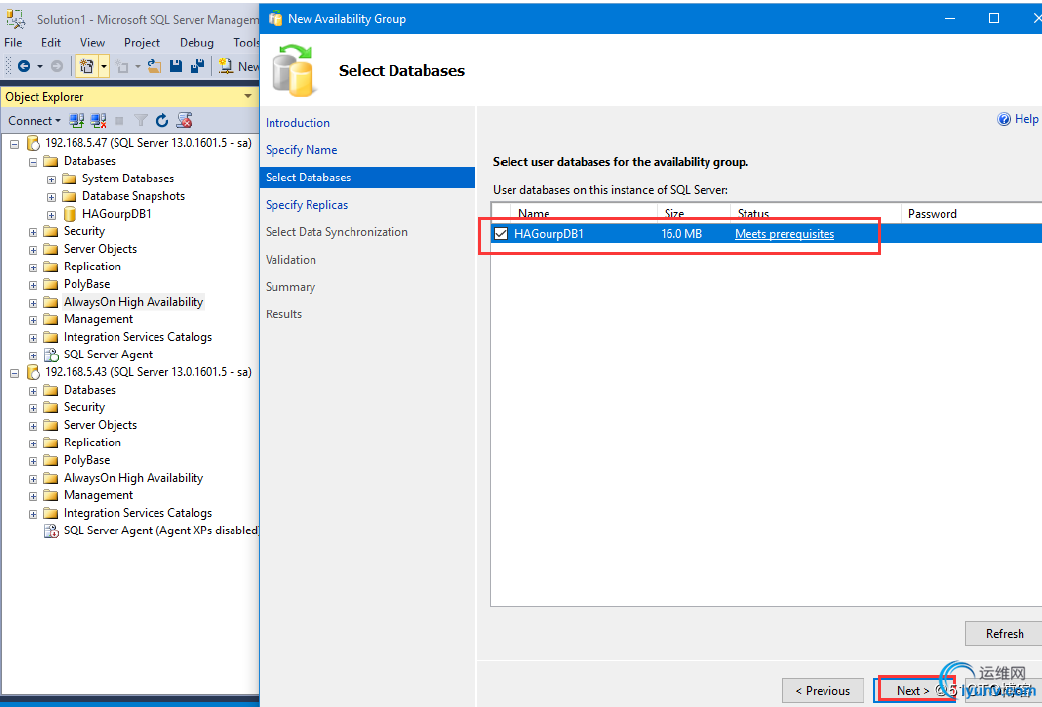Click the Save All icon

click(197, 66)
